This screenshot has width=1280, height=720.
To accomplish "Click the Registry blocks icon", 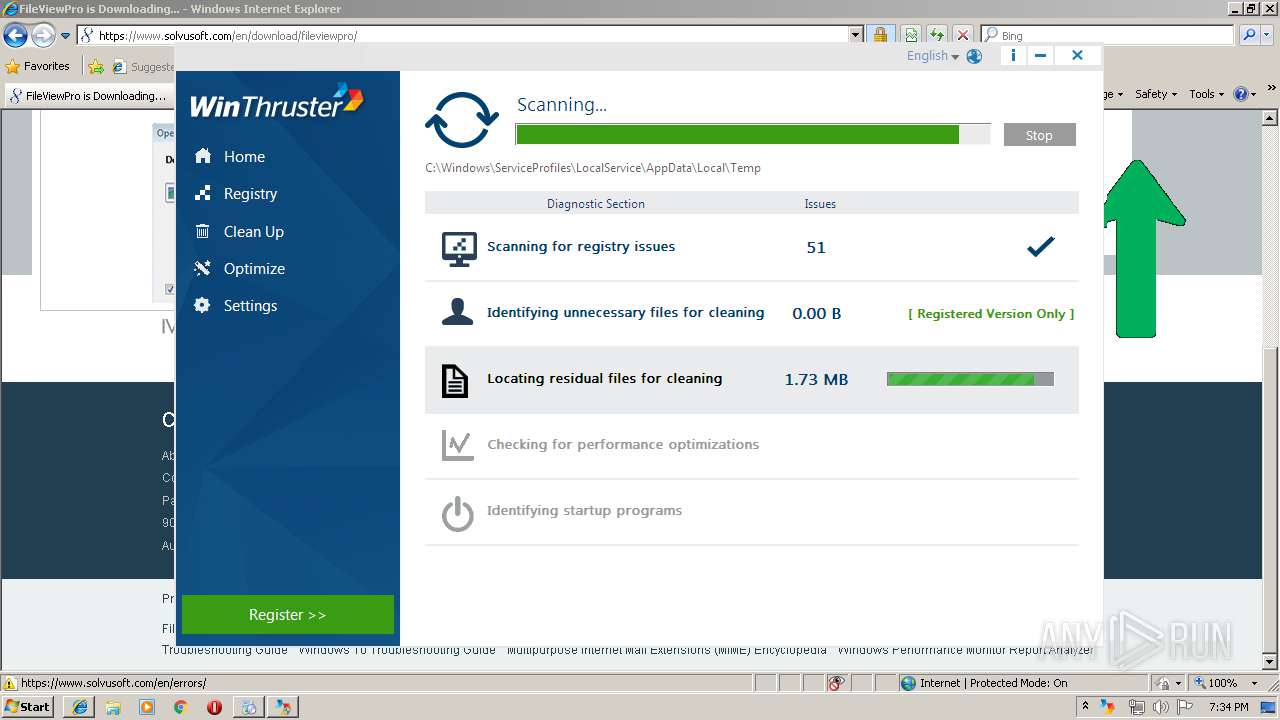I will [x=203, y=194].
